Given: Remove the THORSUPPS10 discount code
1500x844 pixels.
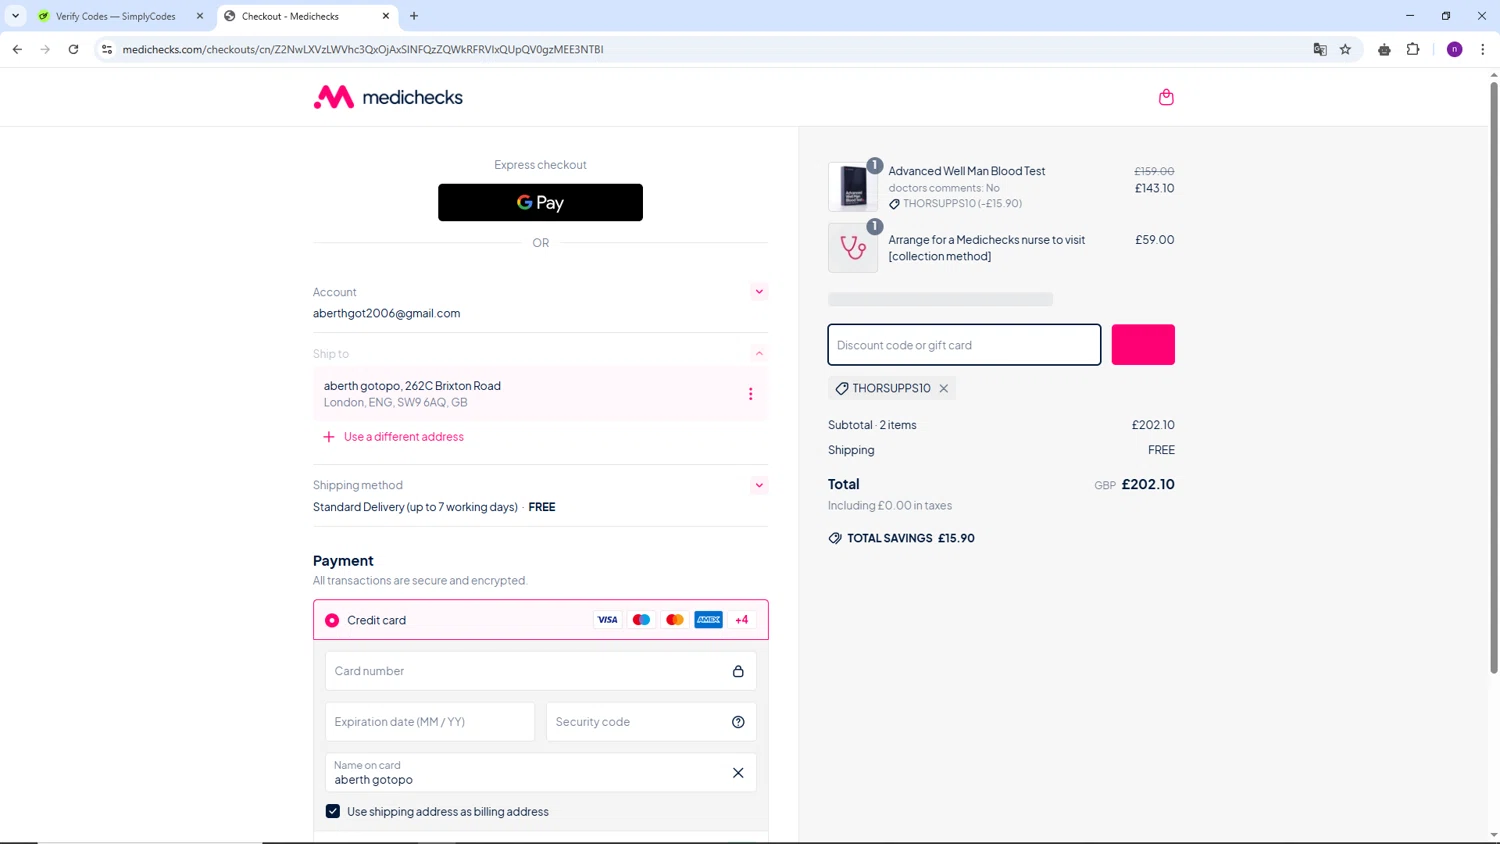Looking at the screenshot, I should (x=943, y=388).
